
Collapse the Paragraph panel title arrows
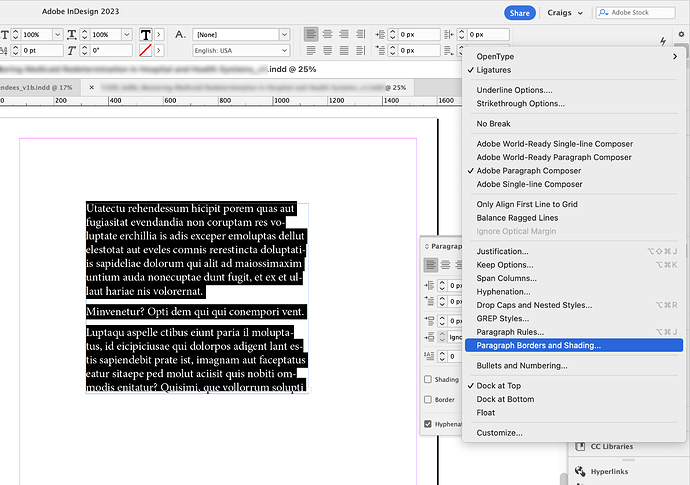[426, 246]
